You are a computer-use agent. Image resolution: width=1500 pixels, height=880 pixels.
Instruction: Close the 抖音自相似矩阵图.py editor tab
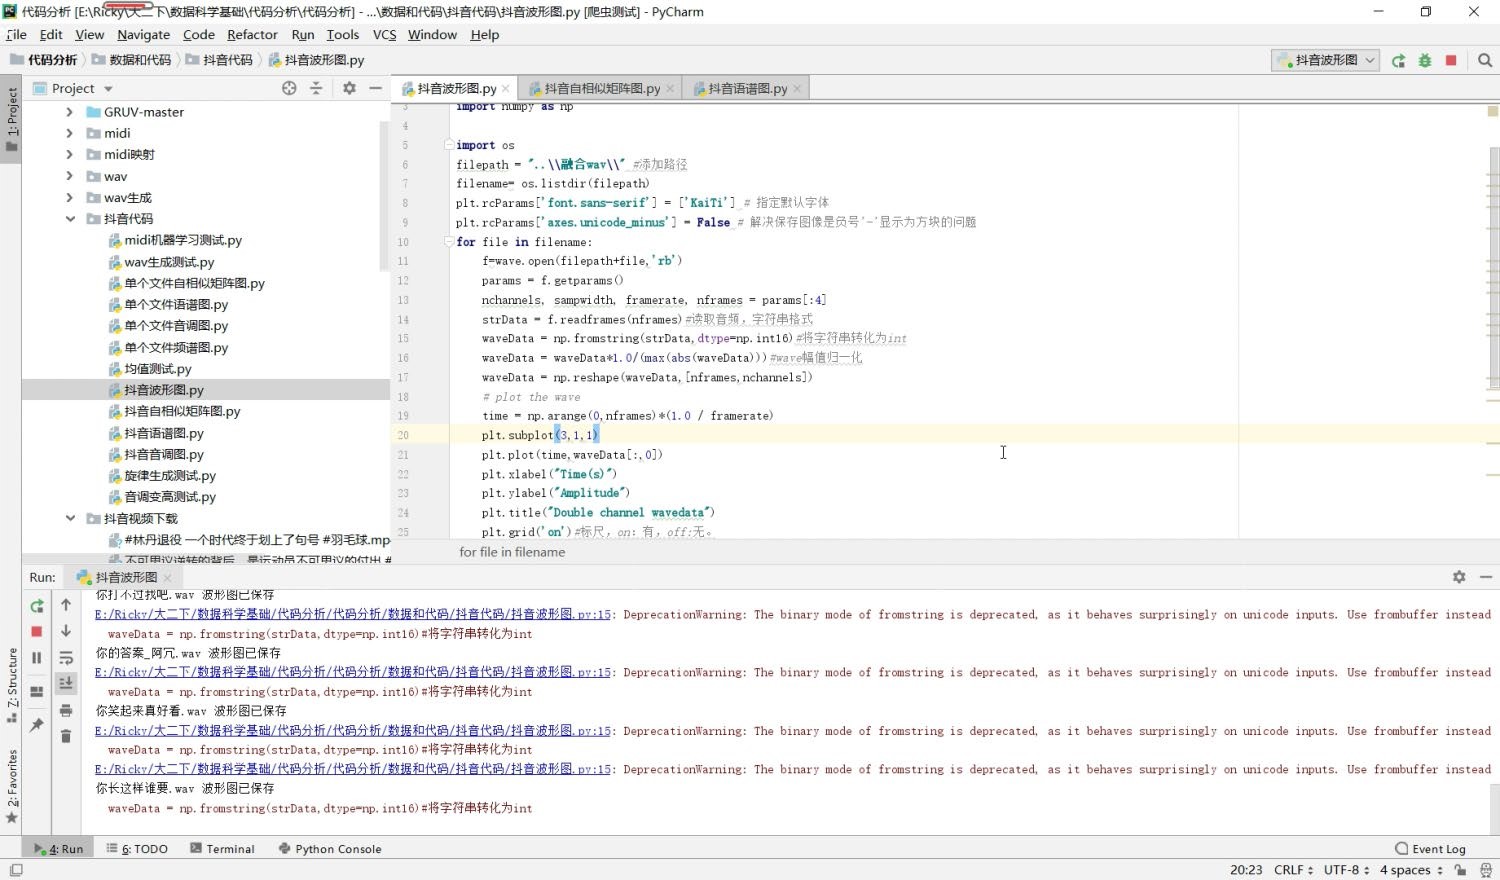click(670, 89)
